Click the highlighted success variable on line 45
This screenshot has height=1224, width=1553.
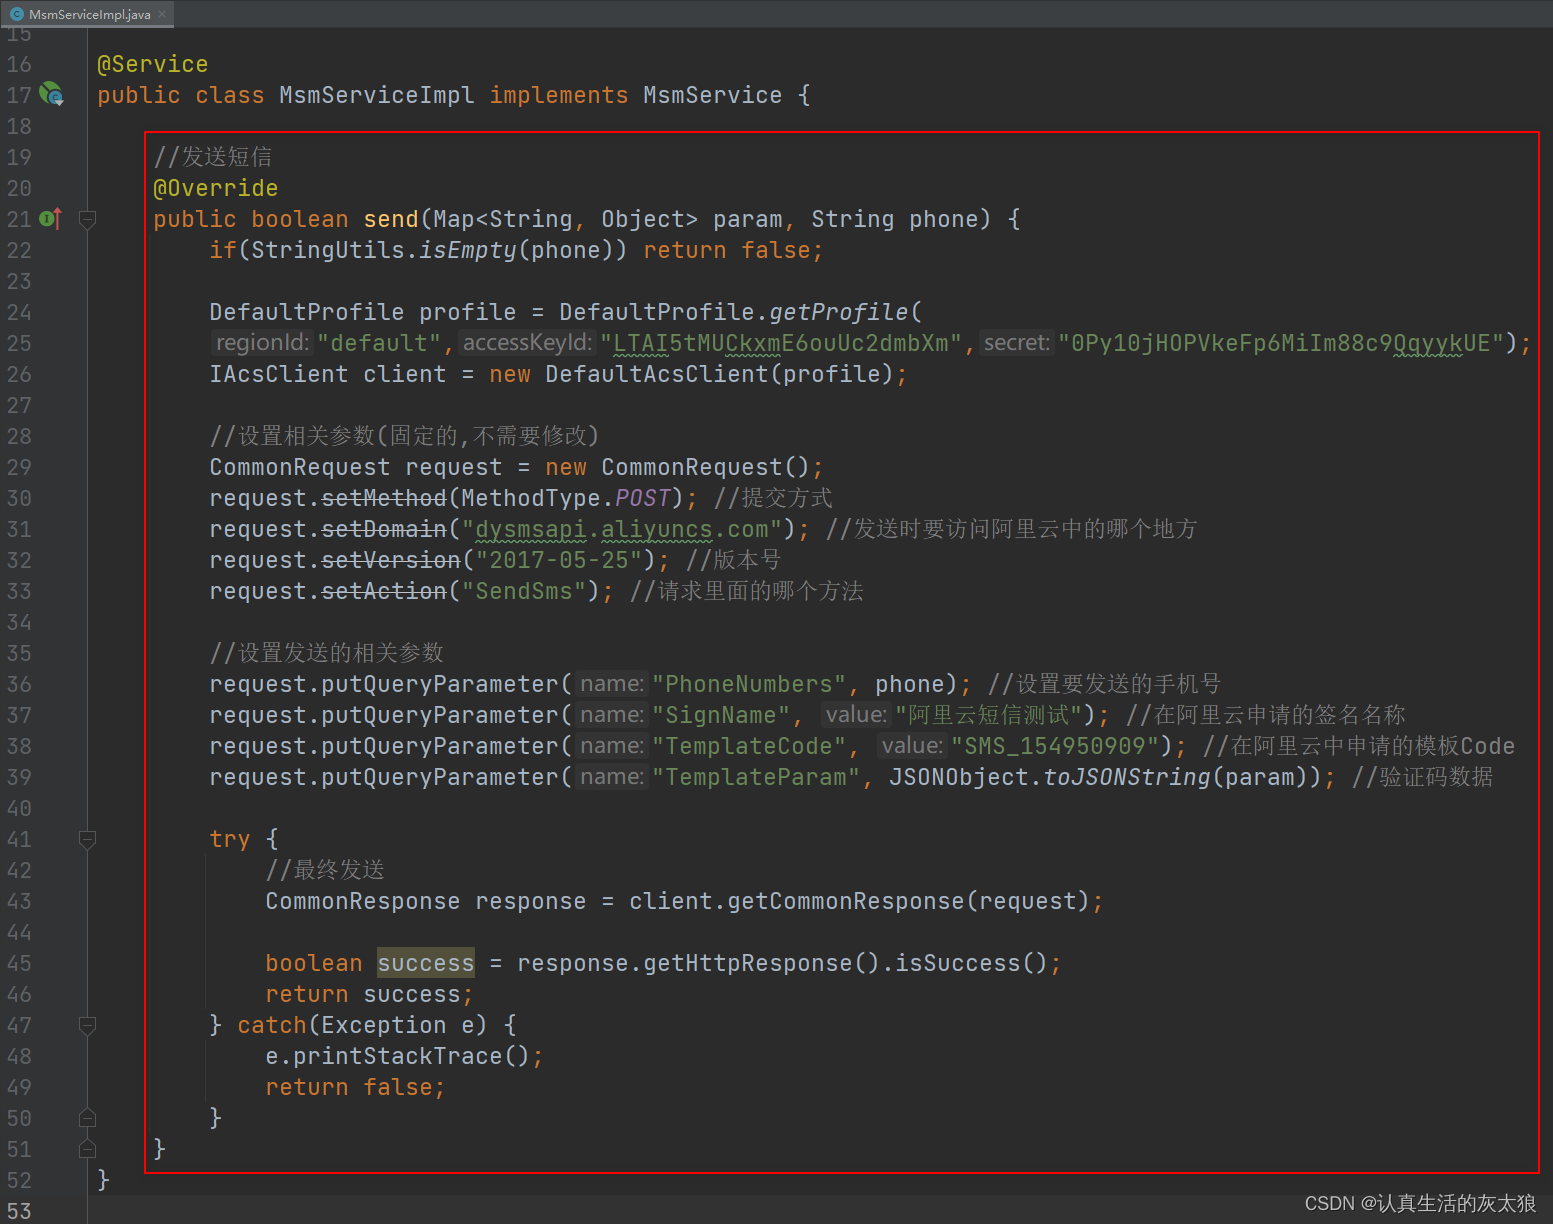click(426, 963)
